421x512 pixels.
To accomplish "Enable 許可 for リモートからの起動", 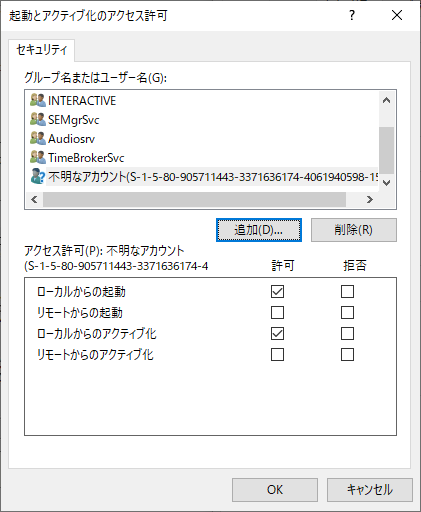I will coord(277,312).
